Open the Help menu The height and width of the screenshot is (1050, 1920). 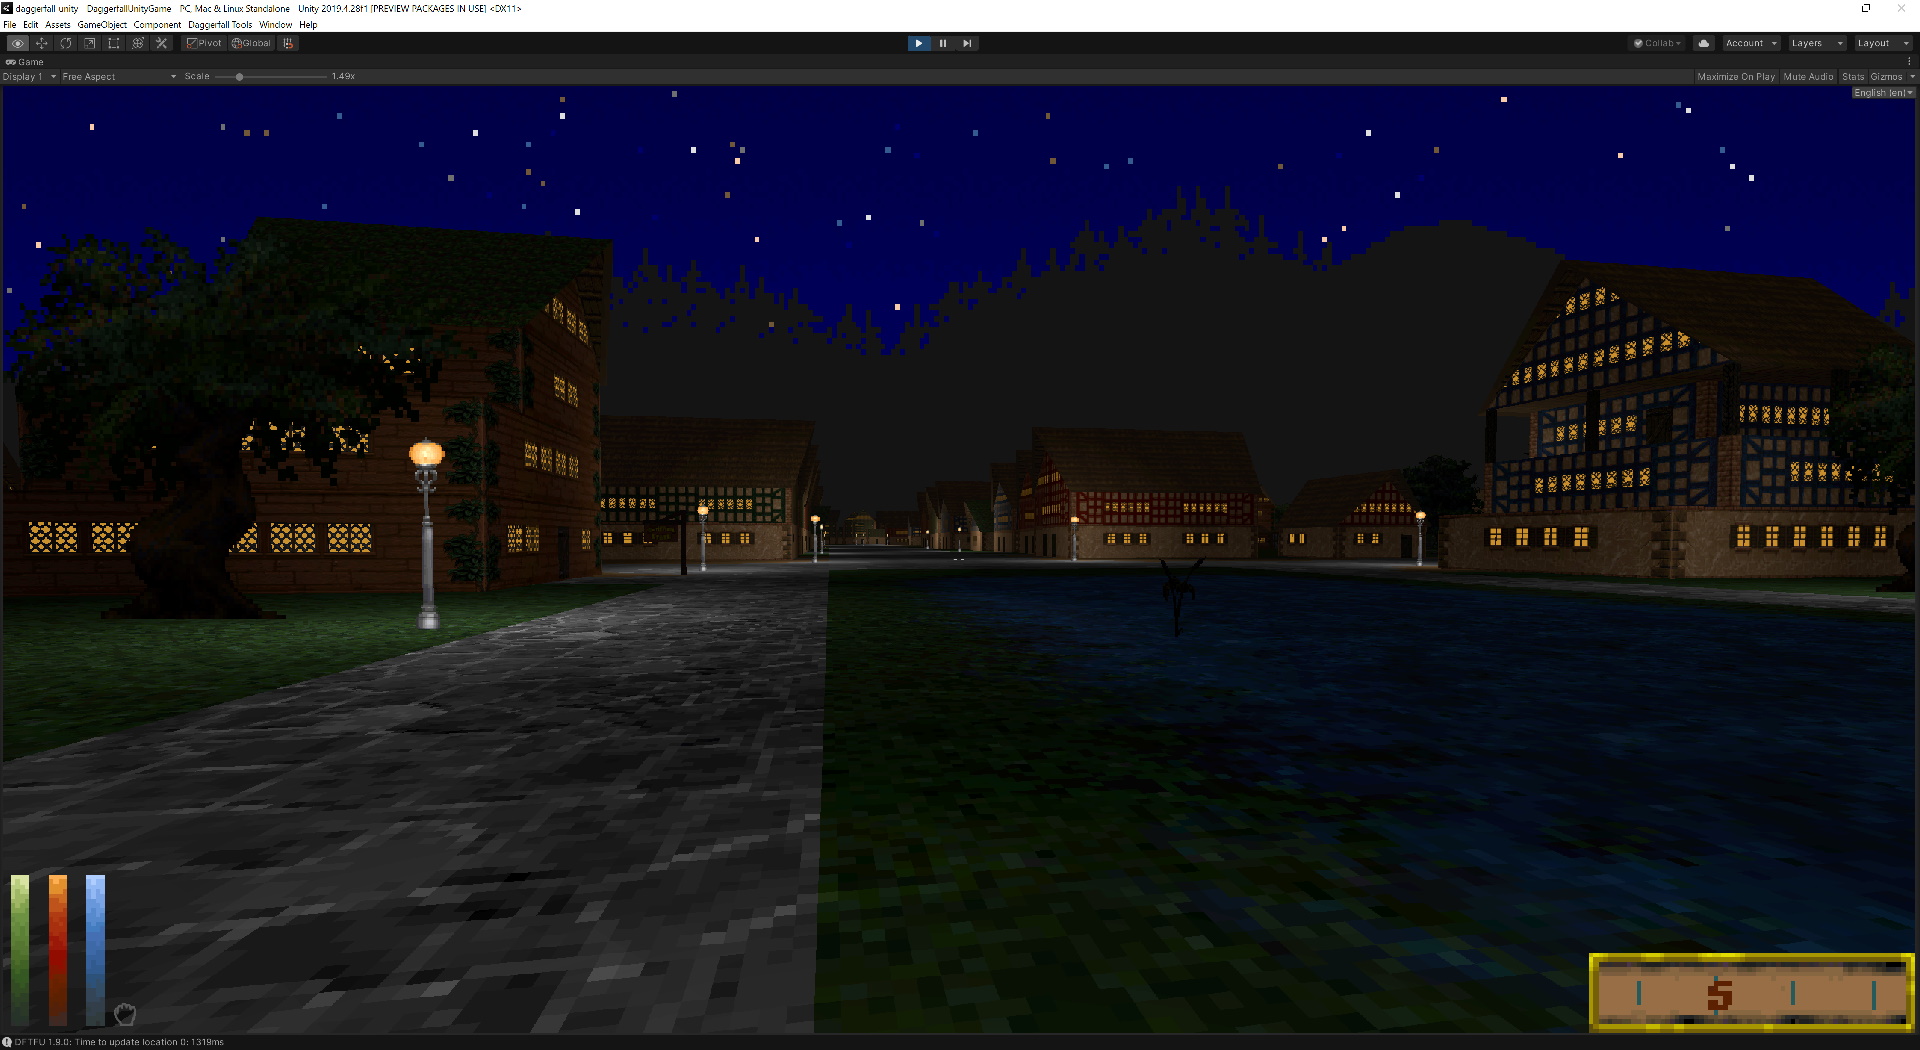pyautogui.click(x=308, y=25)
